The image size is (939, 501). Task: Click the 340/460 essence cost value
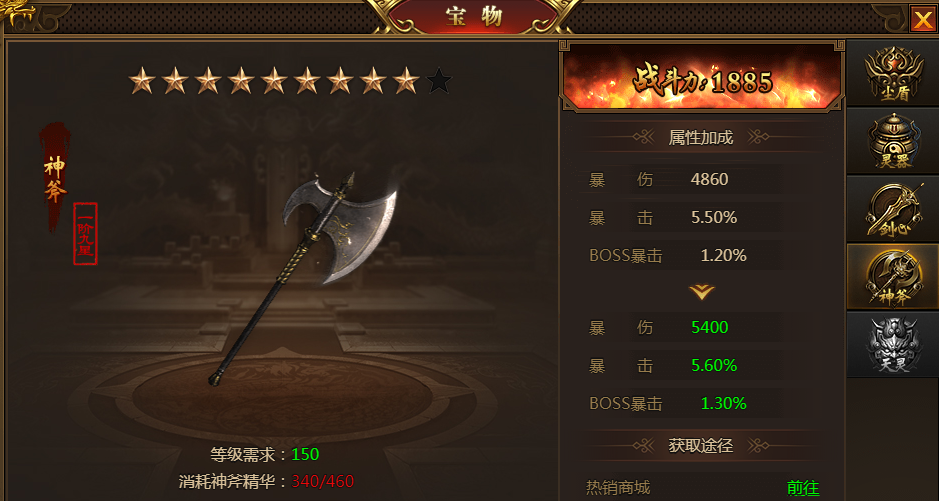point(323,481)
